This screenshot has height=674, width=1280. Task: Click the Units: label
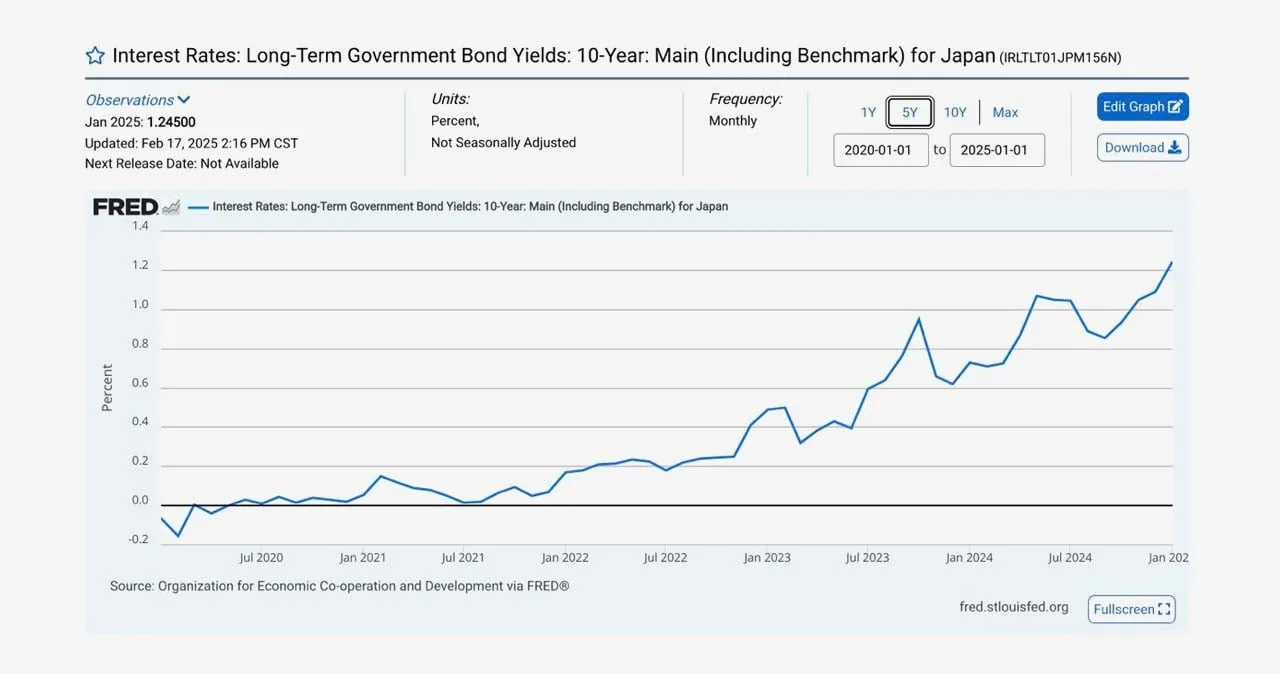click(450, 99)
